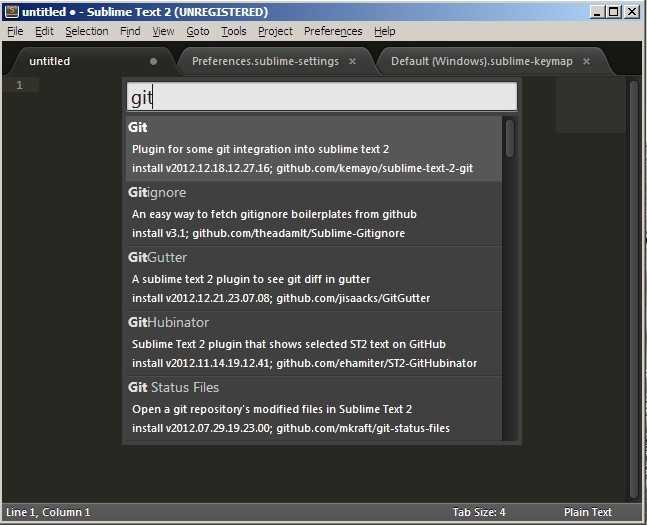Click the minimap preview area
This screenshot has width=647, height=525.
point(590,106)
